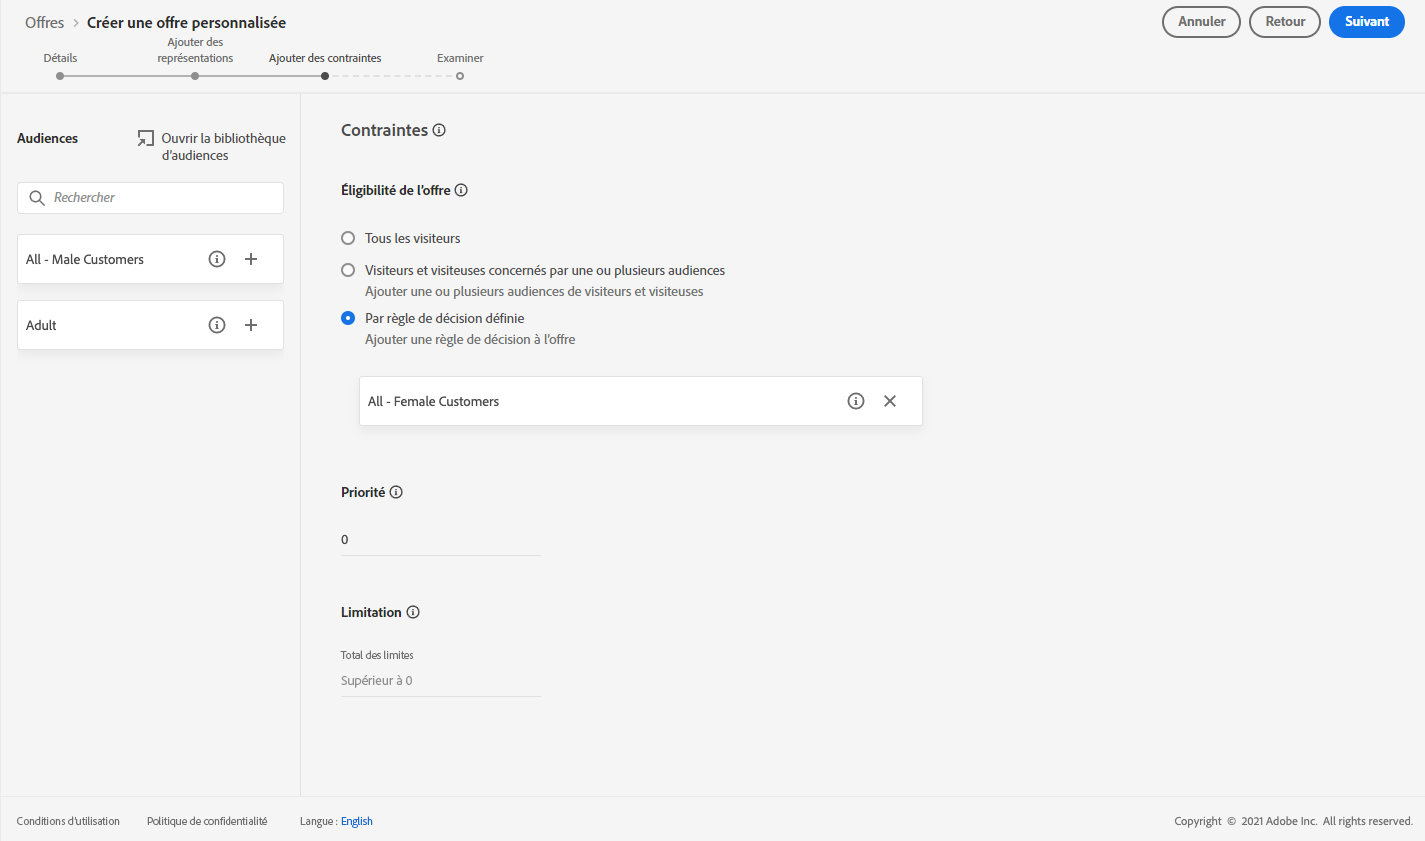Click info icon next to Contraintes heading
Screen dimensions: 1425x841
(x=439, y=130)
